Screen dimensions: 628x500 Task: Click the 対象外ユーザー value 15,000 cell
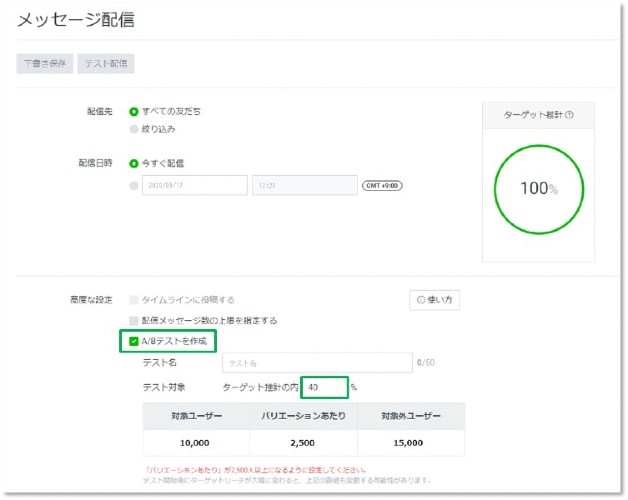tap(408, 442)
